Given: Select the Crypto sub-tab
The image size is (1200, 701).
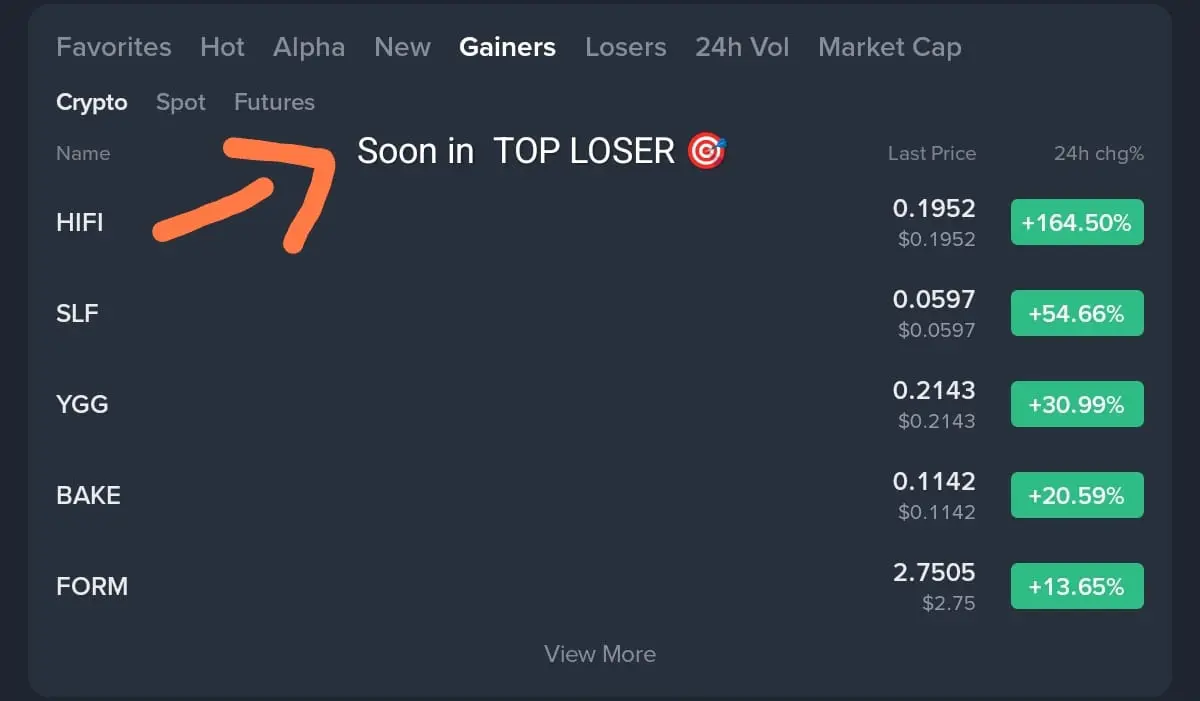Looking at the screenshot, I should click(92, 102).
